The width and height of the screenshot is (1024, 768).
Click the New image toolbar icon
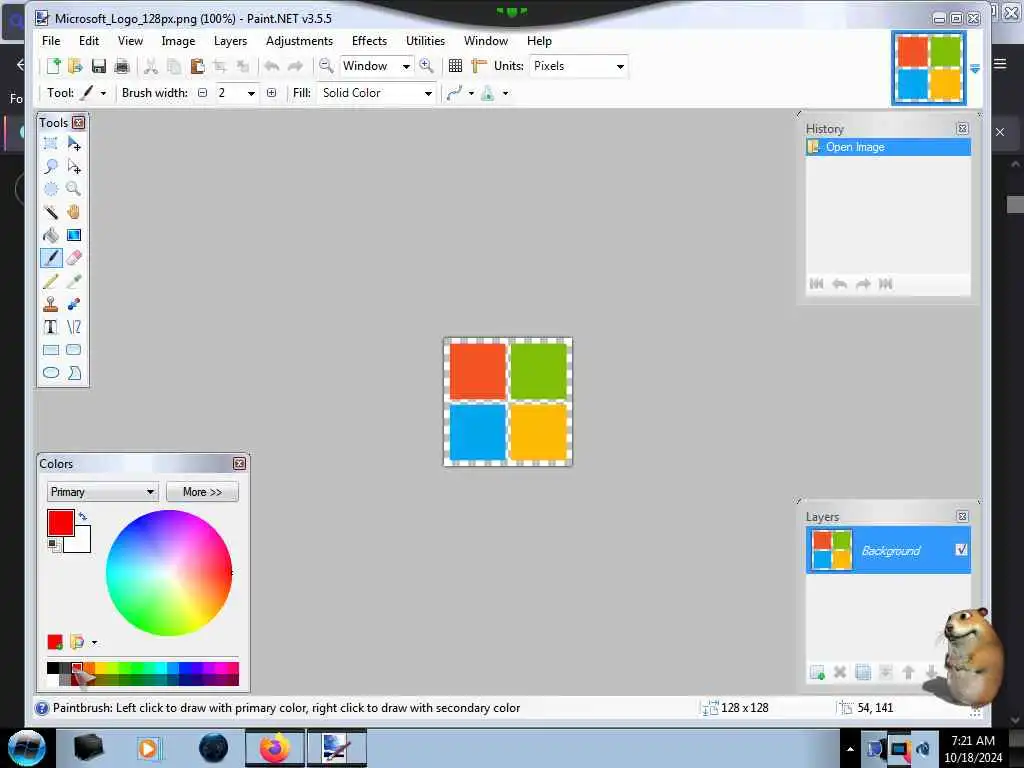(x=53, y=65)
